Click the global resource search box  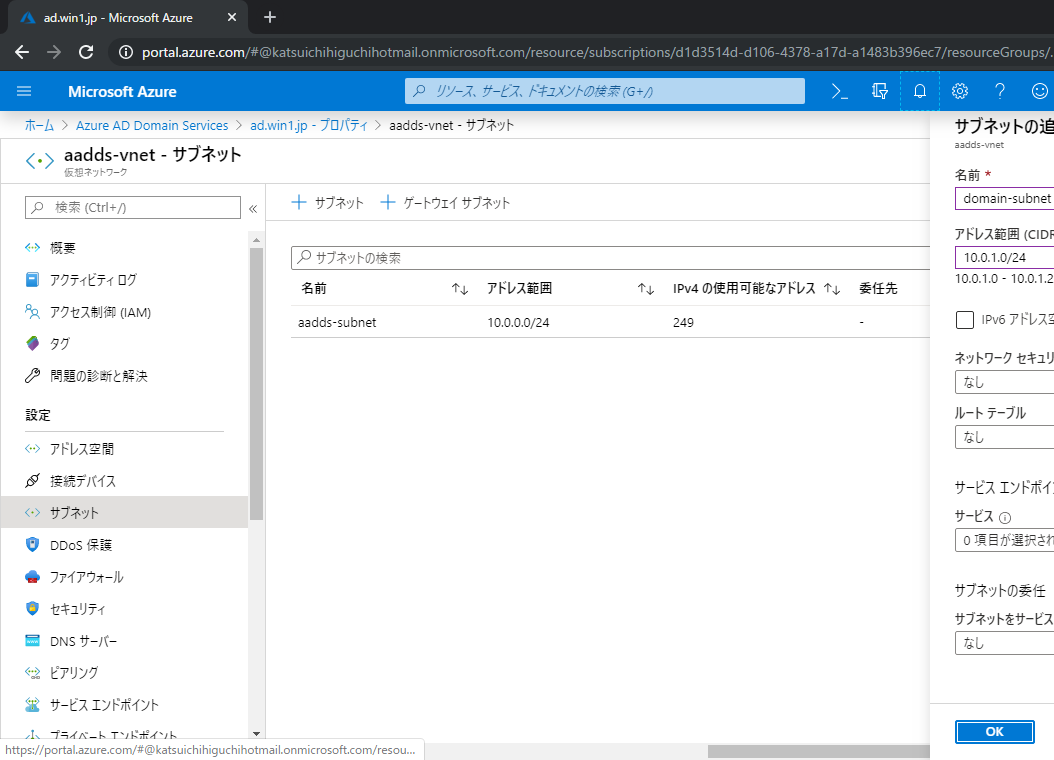point(604,91)
